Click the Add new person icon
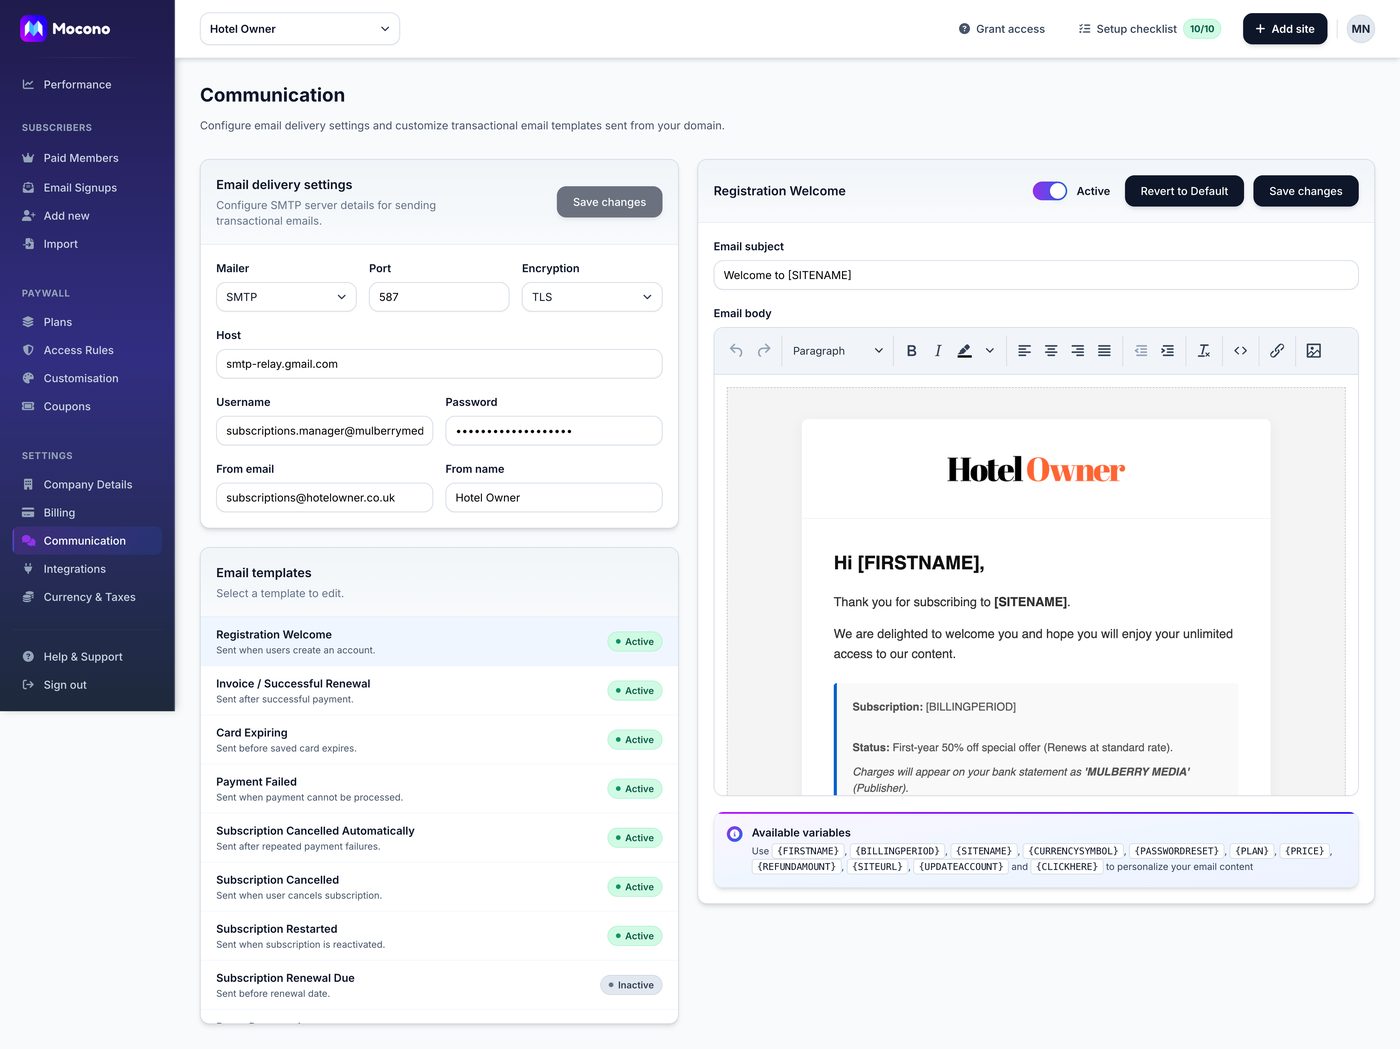The image size is (1400, 1049). (x=28, y=216)
